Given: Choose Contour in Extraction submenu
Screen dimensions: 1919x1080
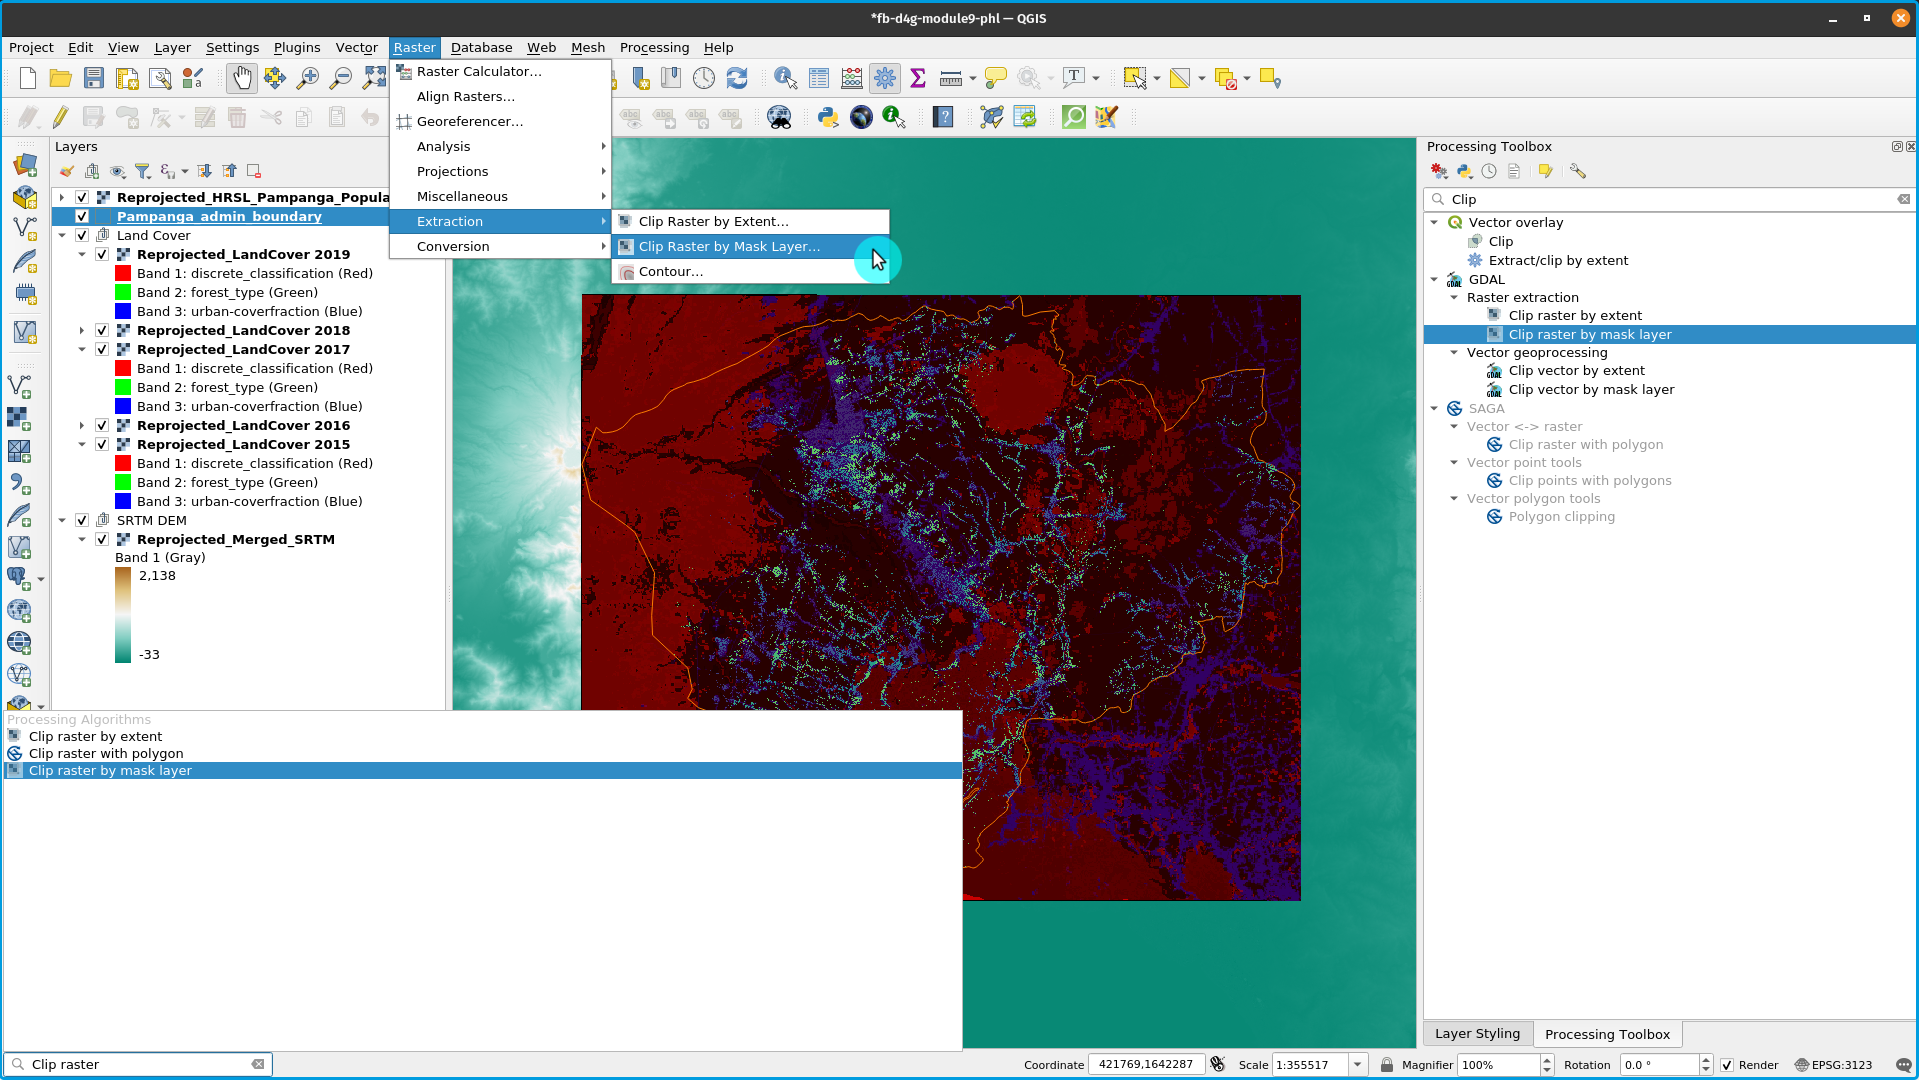Looking at the screenshot, I should [x=750, y=271].
